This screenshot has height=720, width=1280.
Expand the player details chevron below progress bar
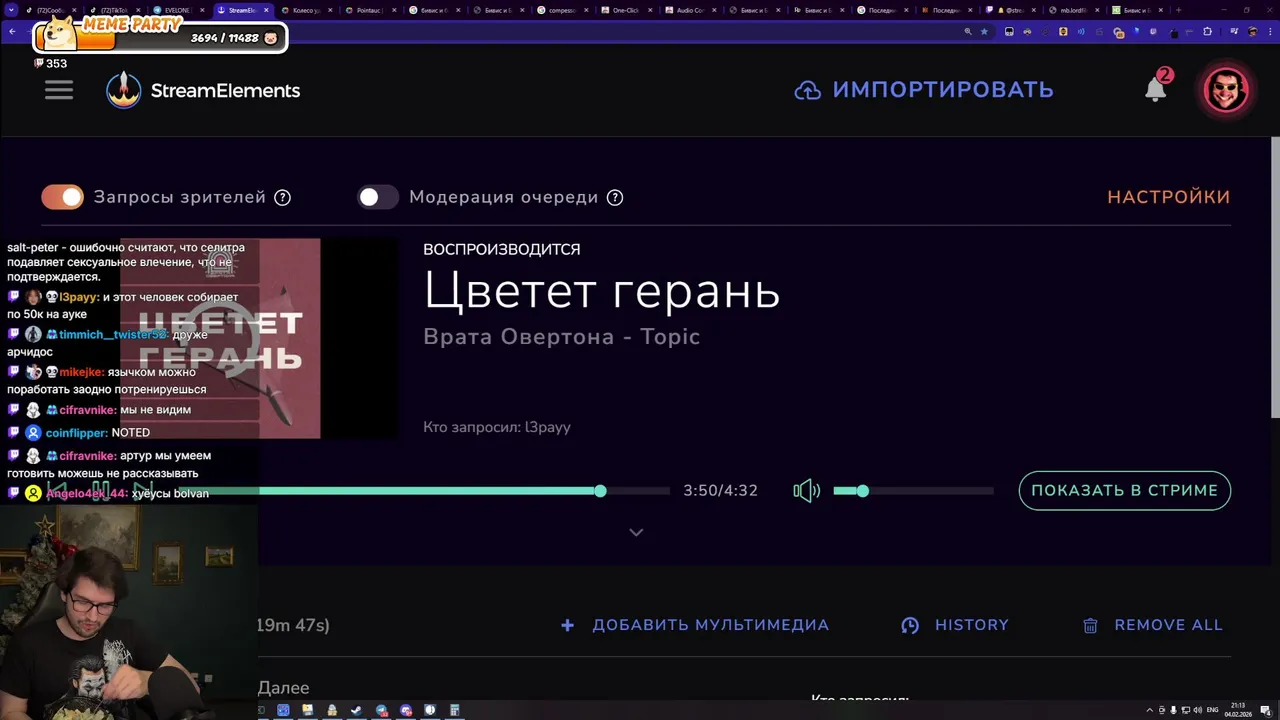pos(636,532)
